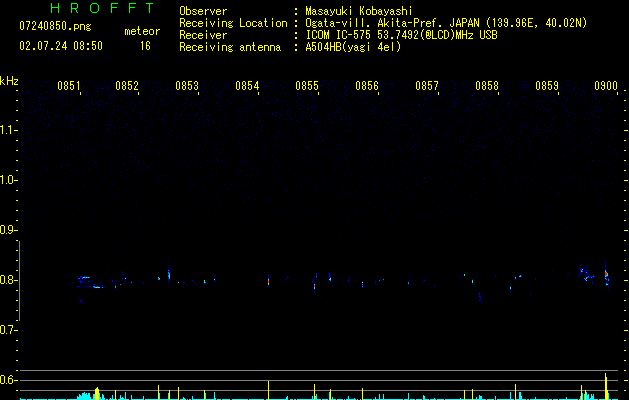Select the filename 07240850.png
This screenshot has height=400, width=629.
(55, 27)
